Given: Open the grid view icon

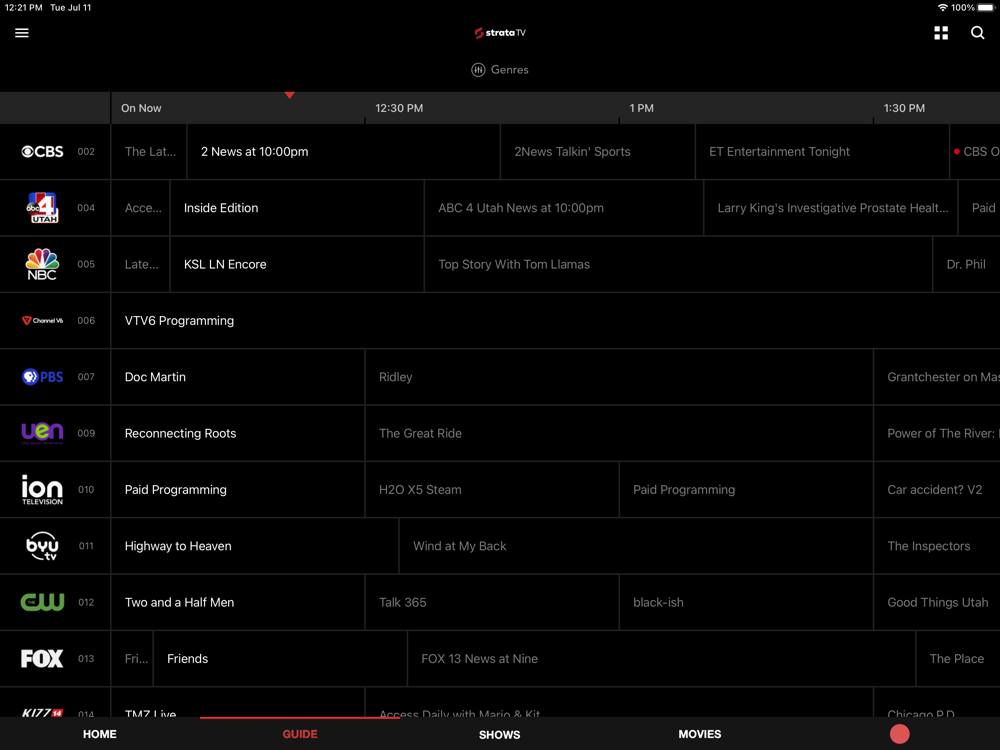Looking at the screenshot, I should click(941, 33).
